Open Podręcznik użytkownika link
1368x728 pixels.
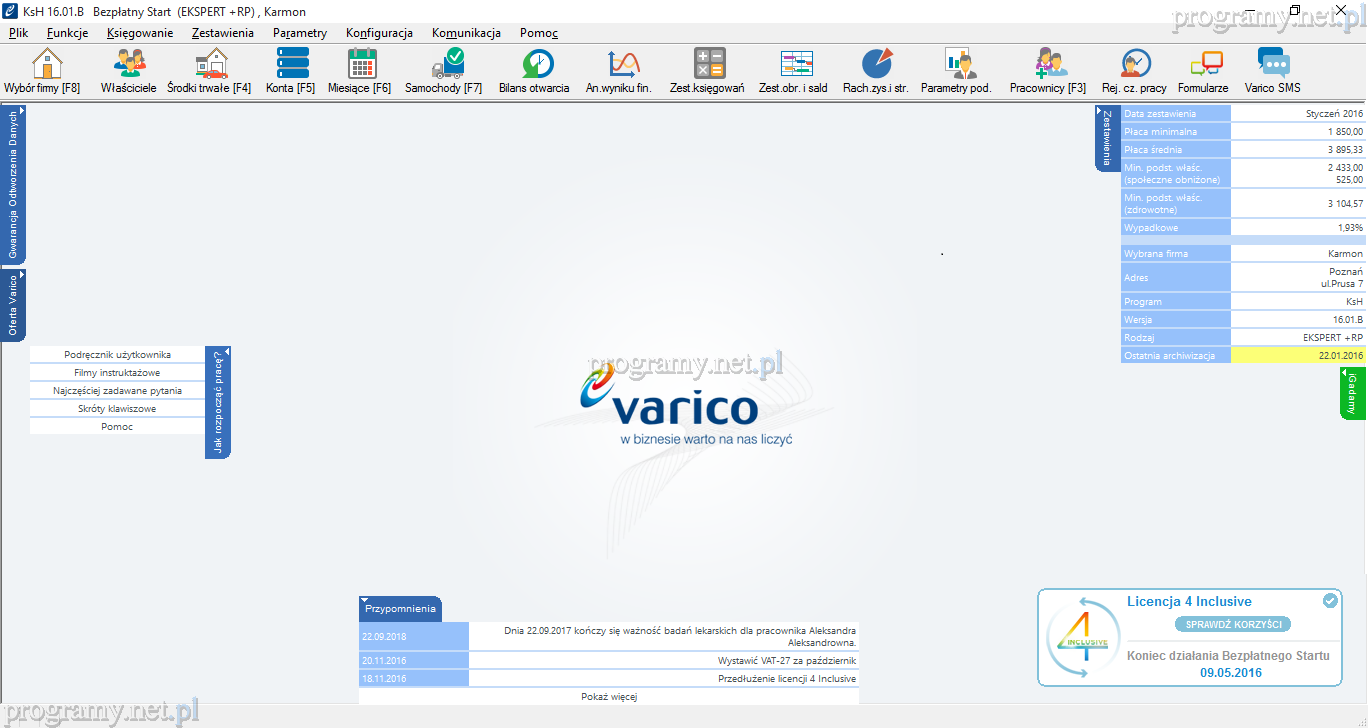coord(117,355)
